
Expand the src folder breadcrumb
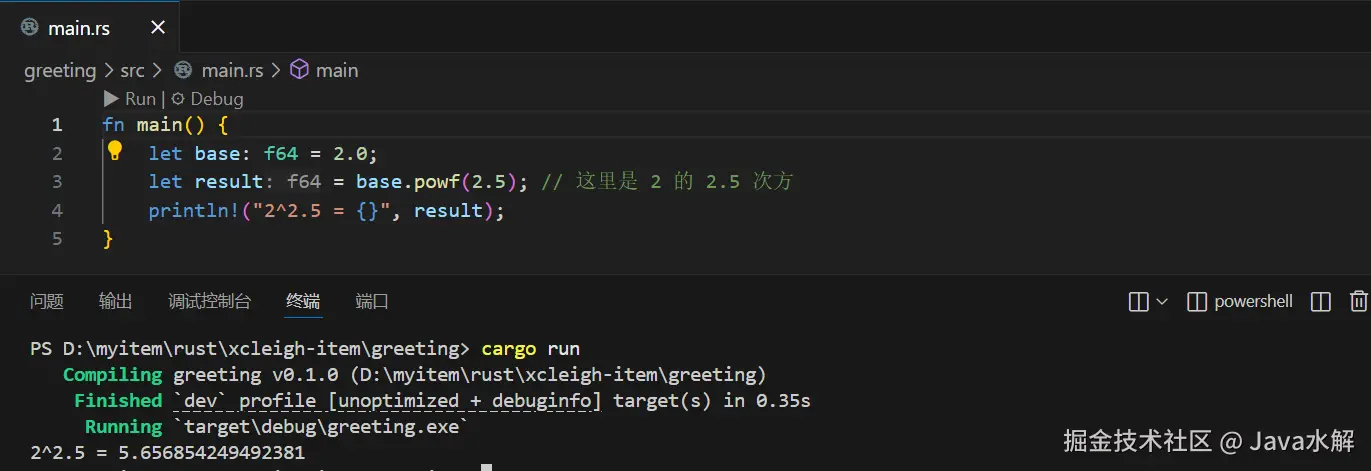pyautogui.click(x=132, y=70)
